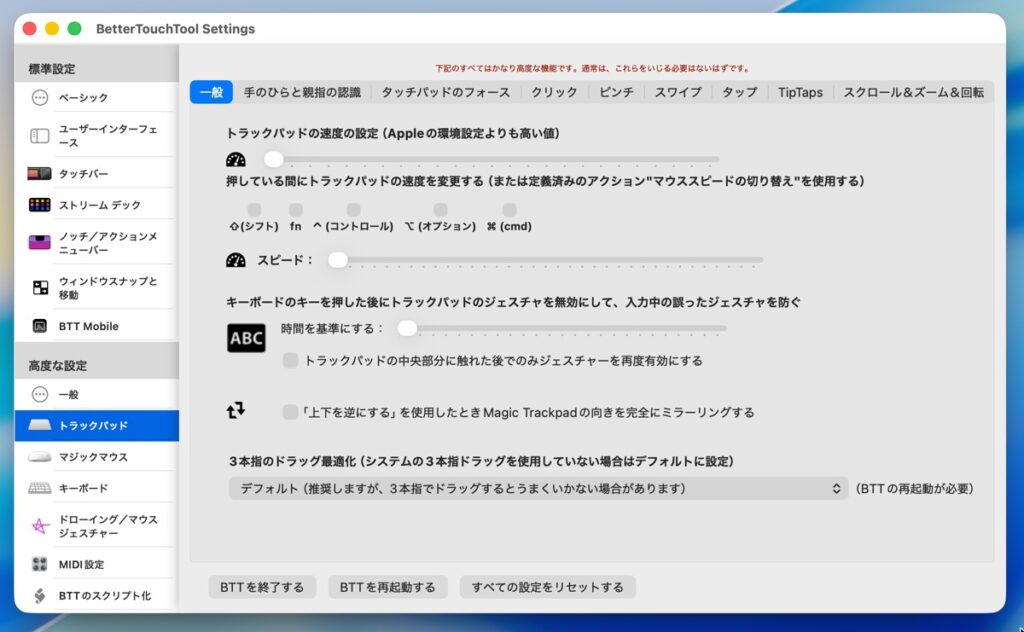The height and width of the screenshot is (632, 1024).
Task: Open ノッチ／アクションメニューバー icon
Action: click(x=40, y=242)
